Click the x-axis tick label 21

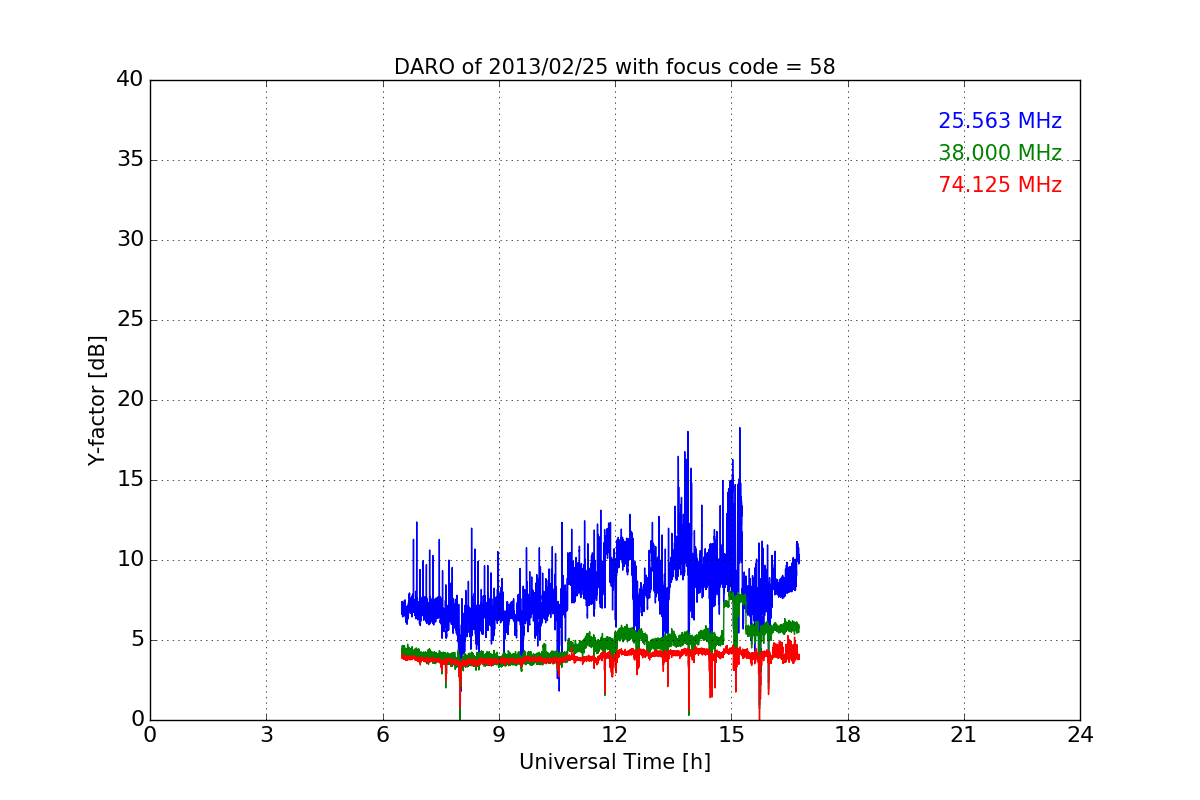click(964, 734)
